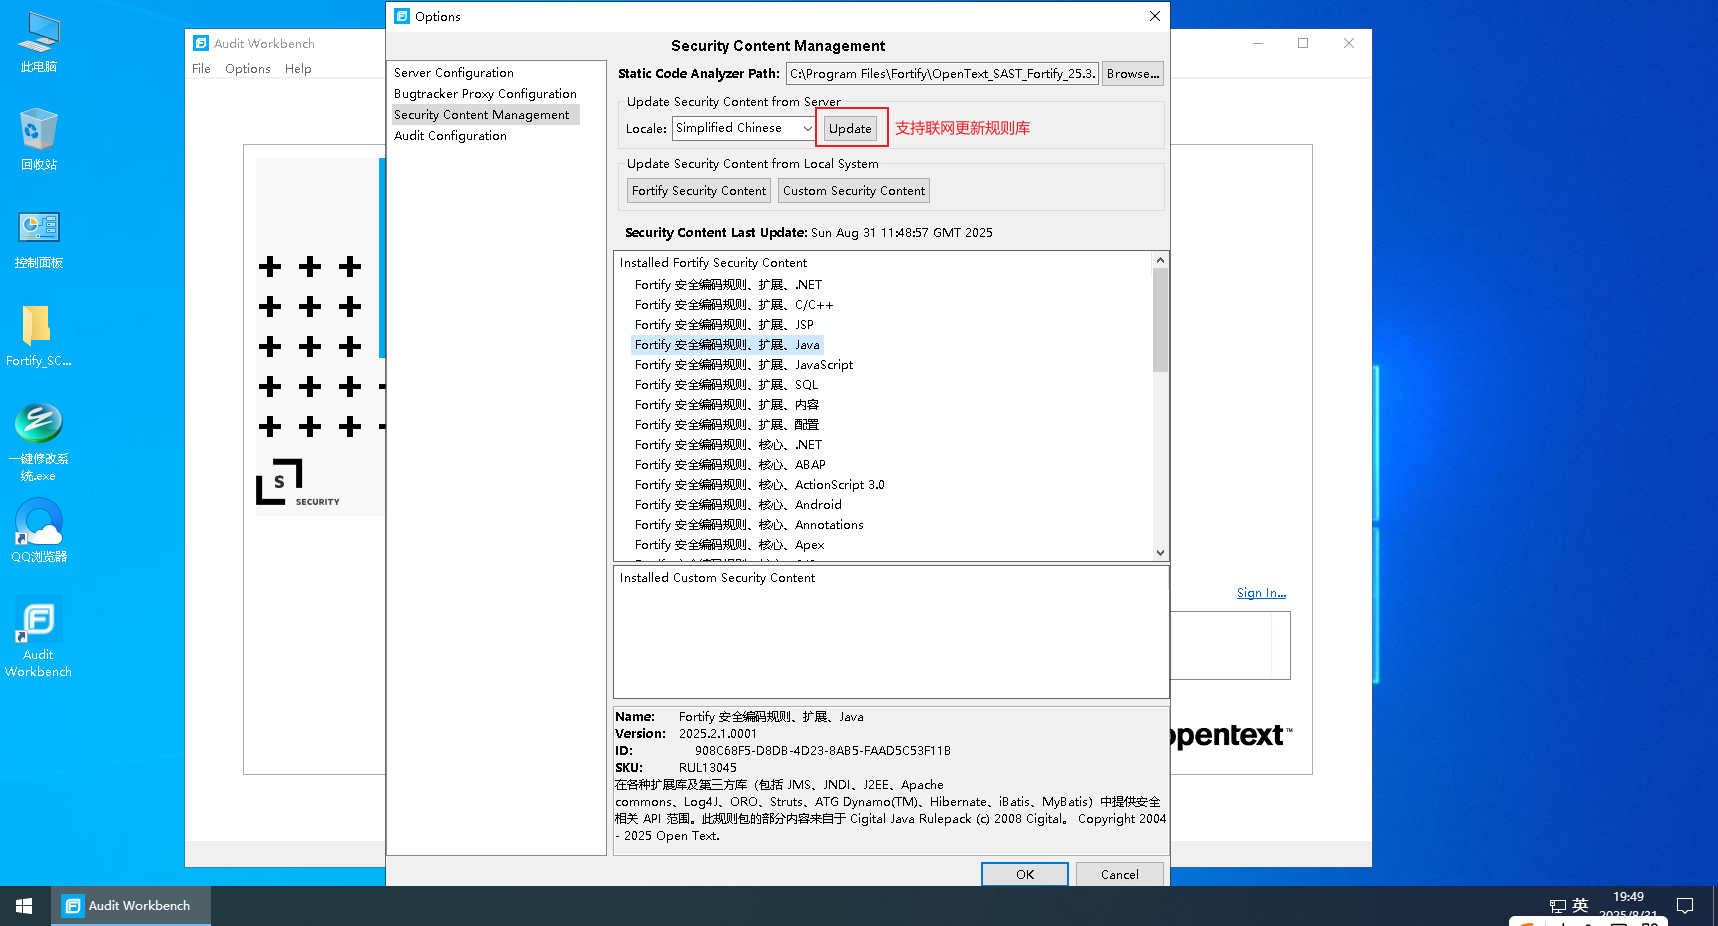Open Help menu in Audit Workbench
Image resolution: width=1718 pixels, height=926 pixels.
(x=298, y=69)
